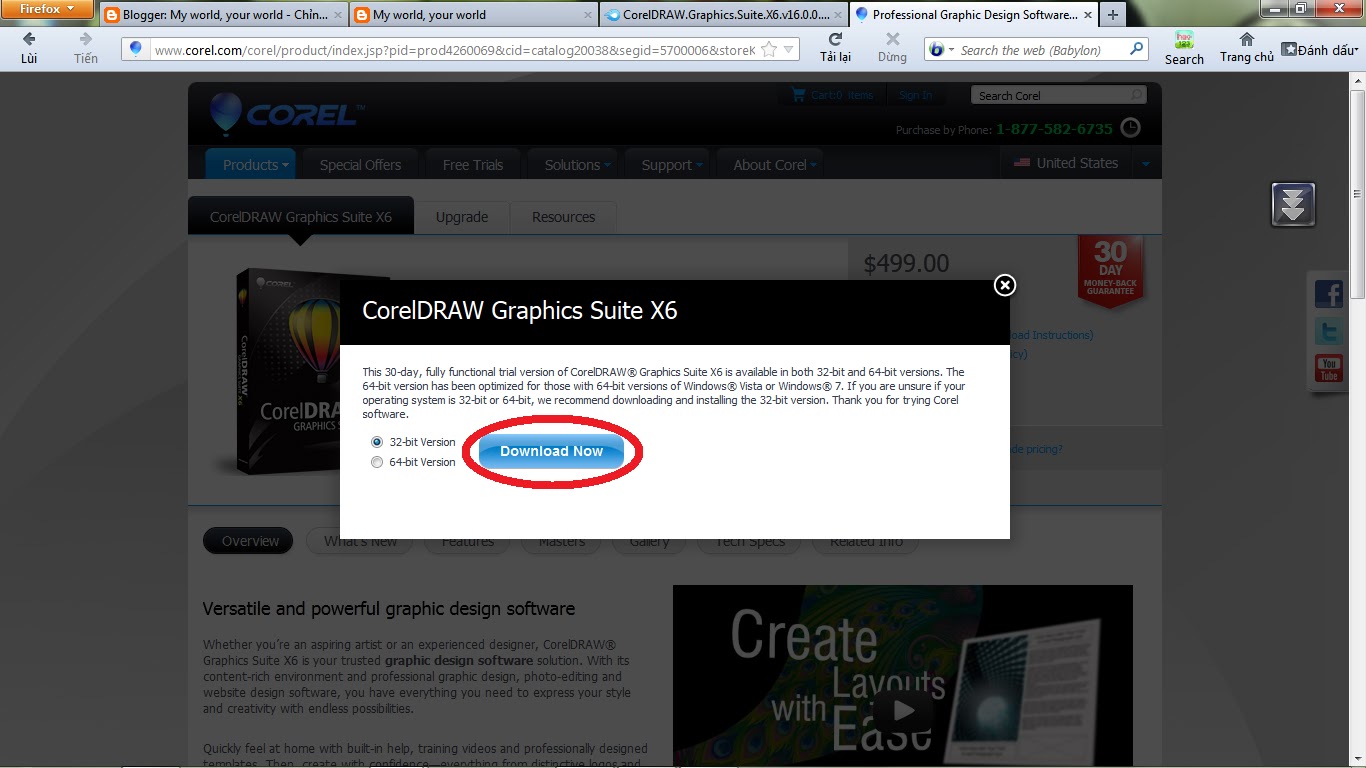
Task: Switch to the CorelDRAW.Graphics.Suite.X6 browser tab
Action: click(724, 15)
